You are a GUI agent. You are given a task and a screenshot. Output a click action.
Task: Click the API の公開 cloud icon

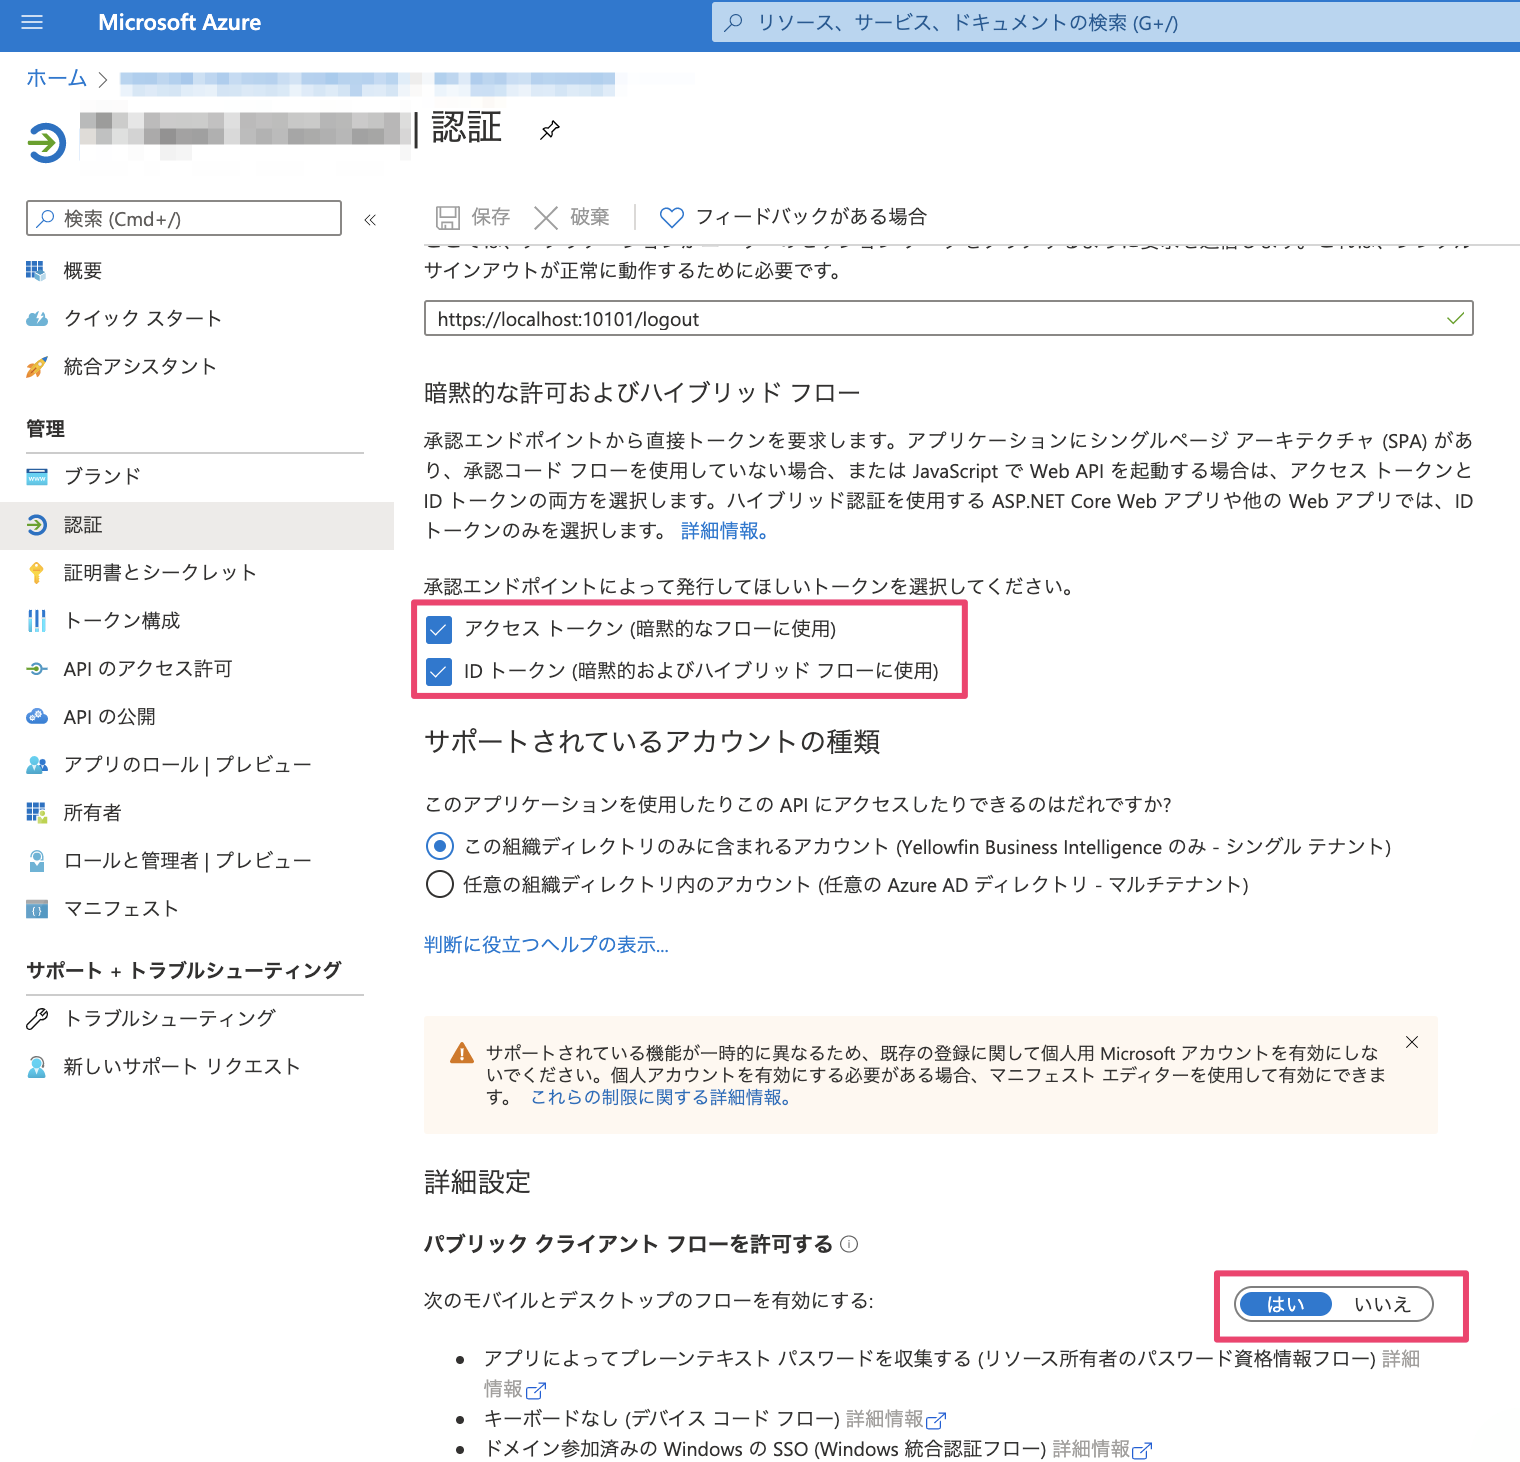tap(37, 716)
